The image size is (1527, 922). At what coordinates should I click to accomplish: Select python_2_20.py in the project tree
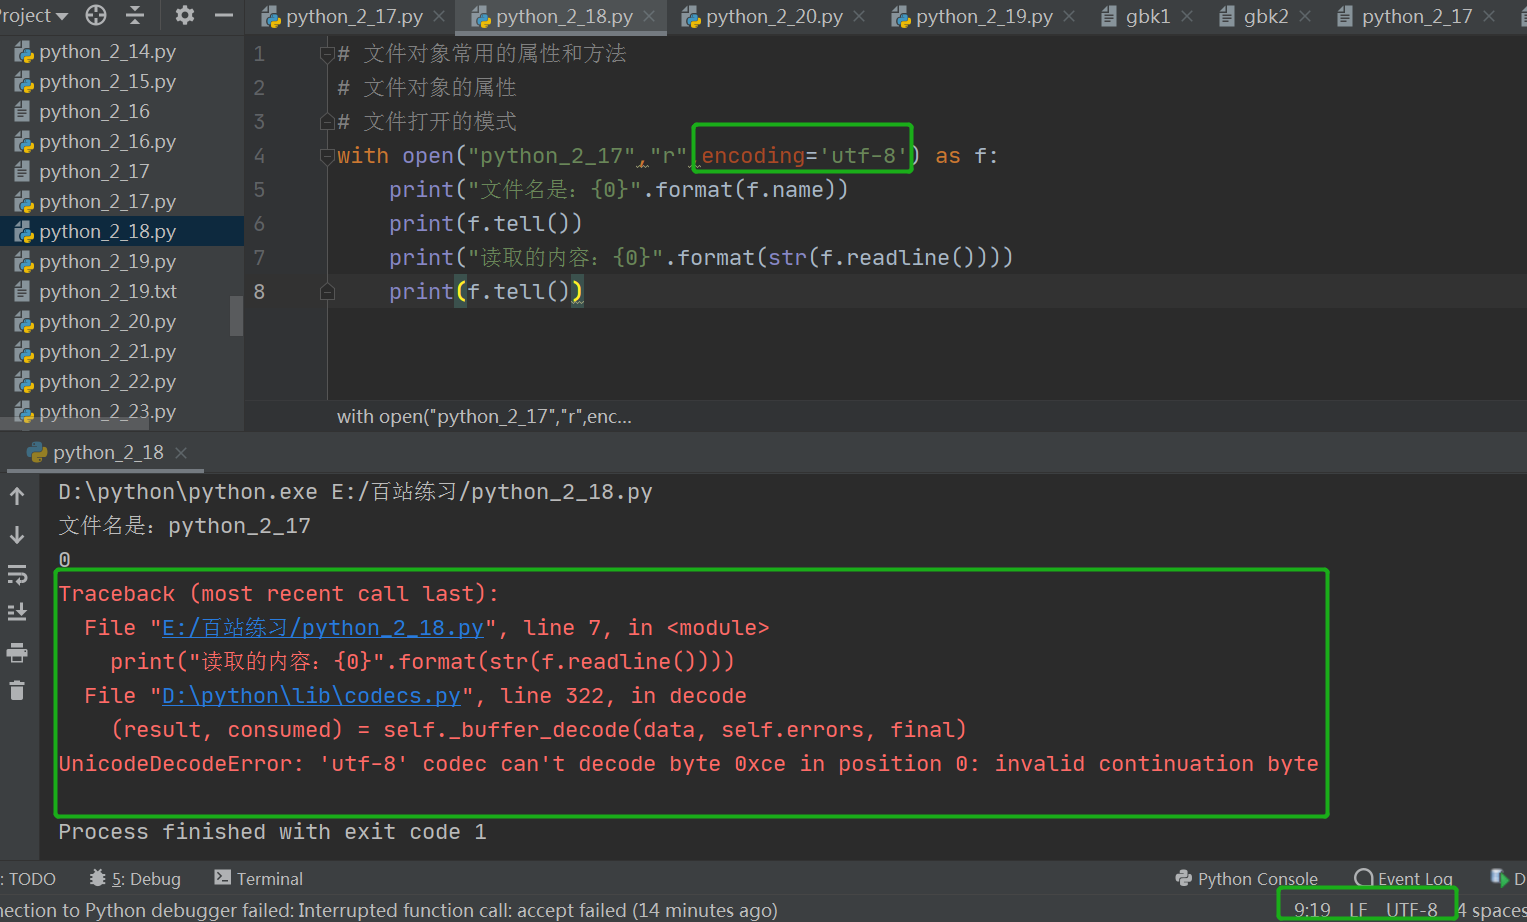pyautogui.click(x=107, y=322)
